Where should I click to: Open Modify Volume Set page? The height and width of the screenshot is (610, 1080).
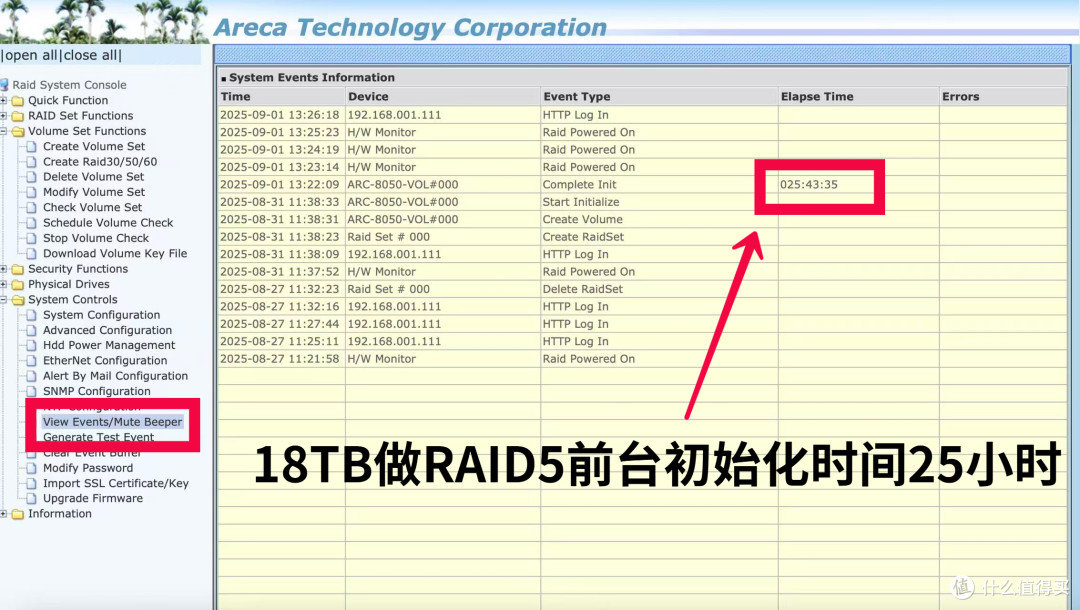click(x=94, y=192)
